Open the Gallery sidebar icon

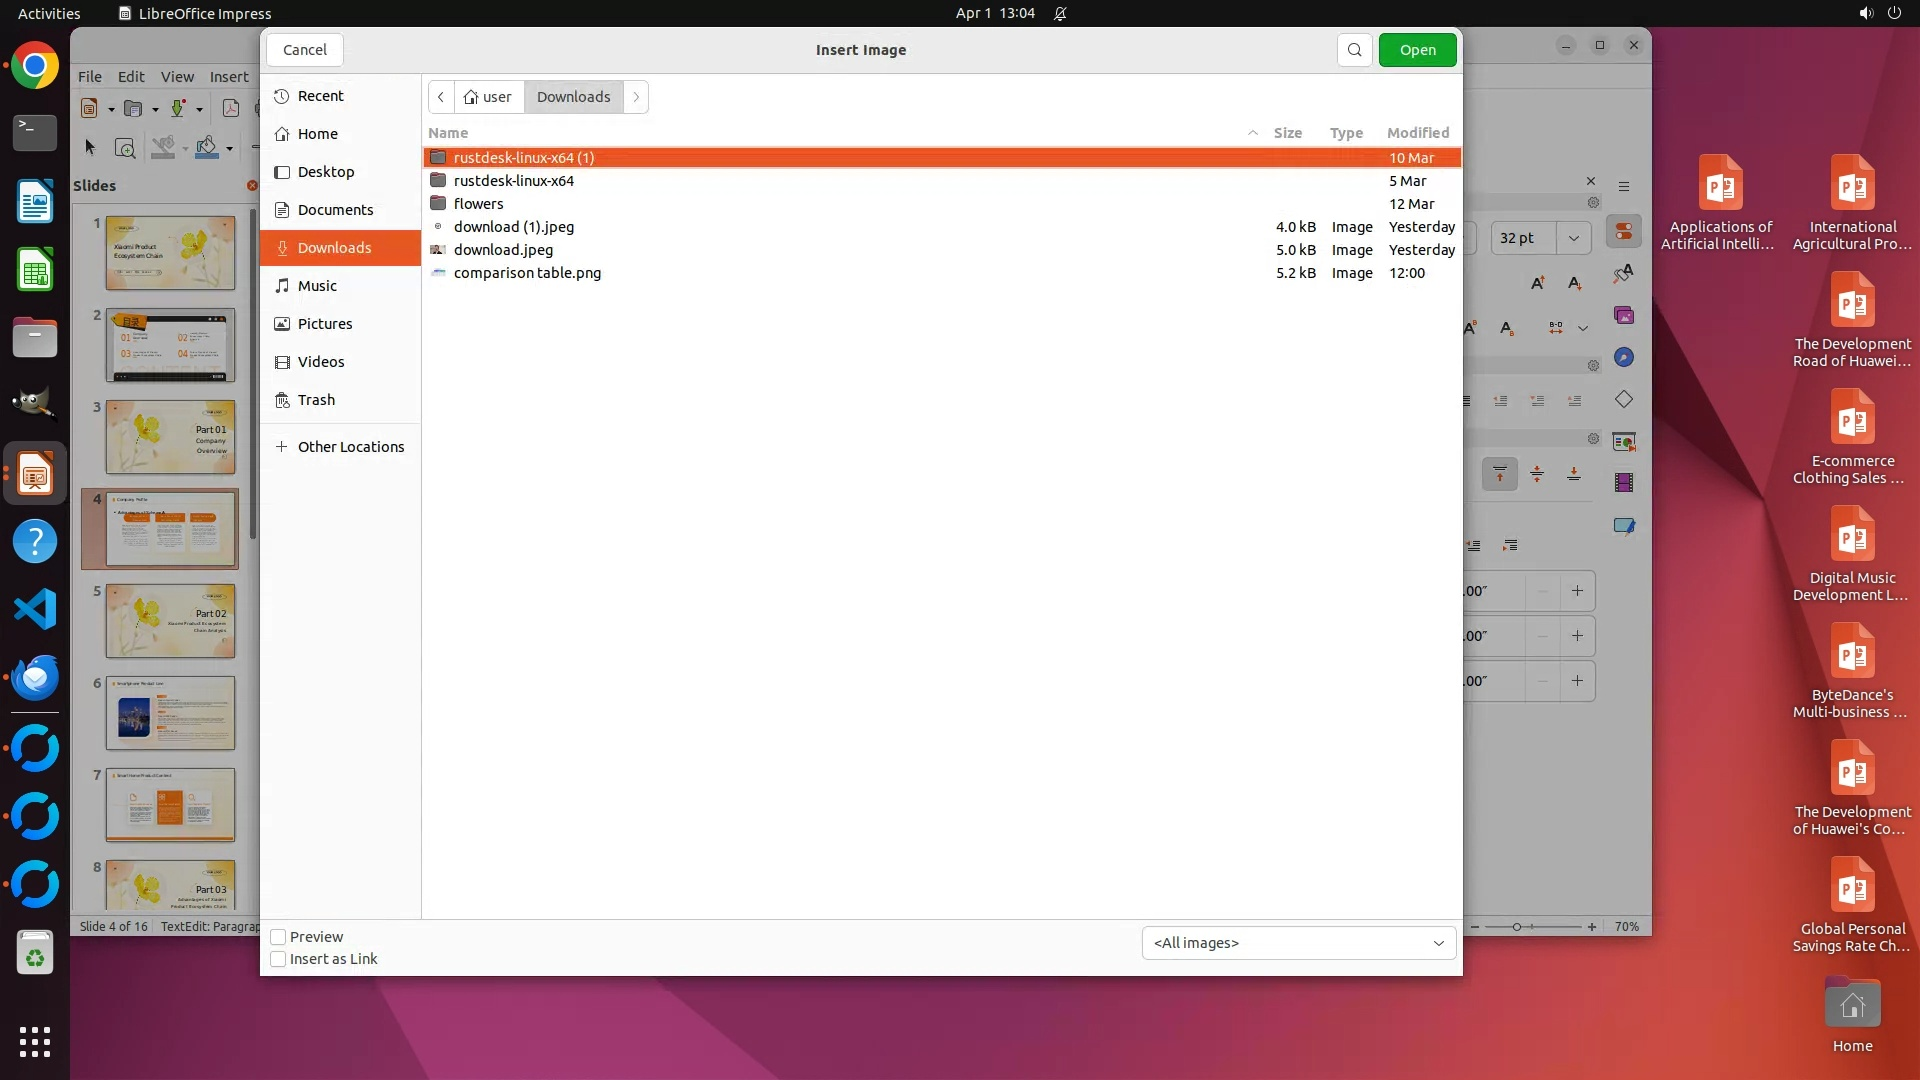(x=1623, y=316)
